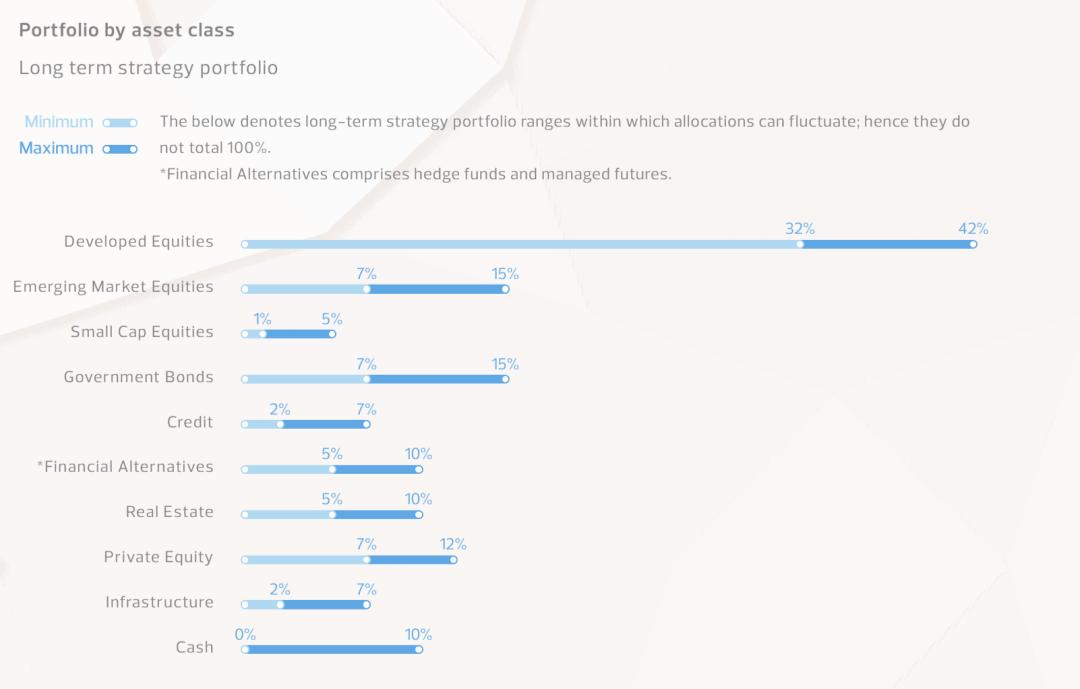
Task: Click the Infrastructure 7% maximum endpoint
Action: (367, 604)
